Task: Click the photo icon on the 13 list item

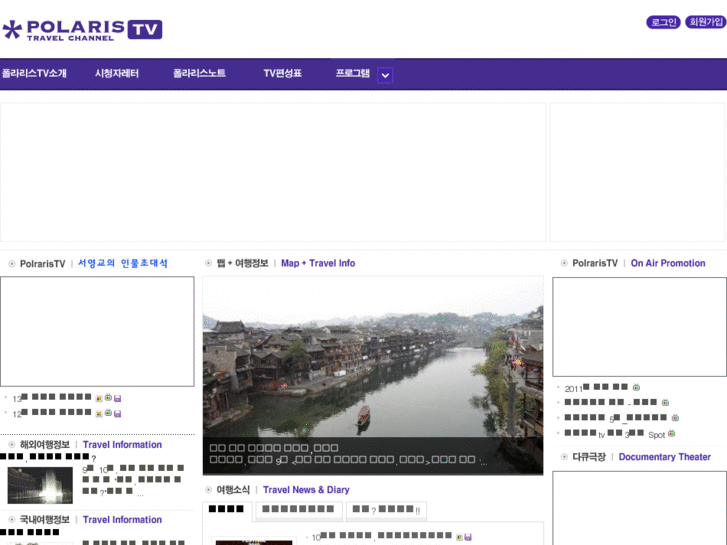Action: [x=99, y=398]
